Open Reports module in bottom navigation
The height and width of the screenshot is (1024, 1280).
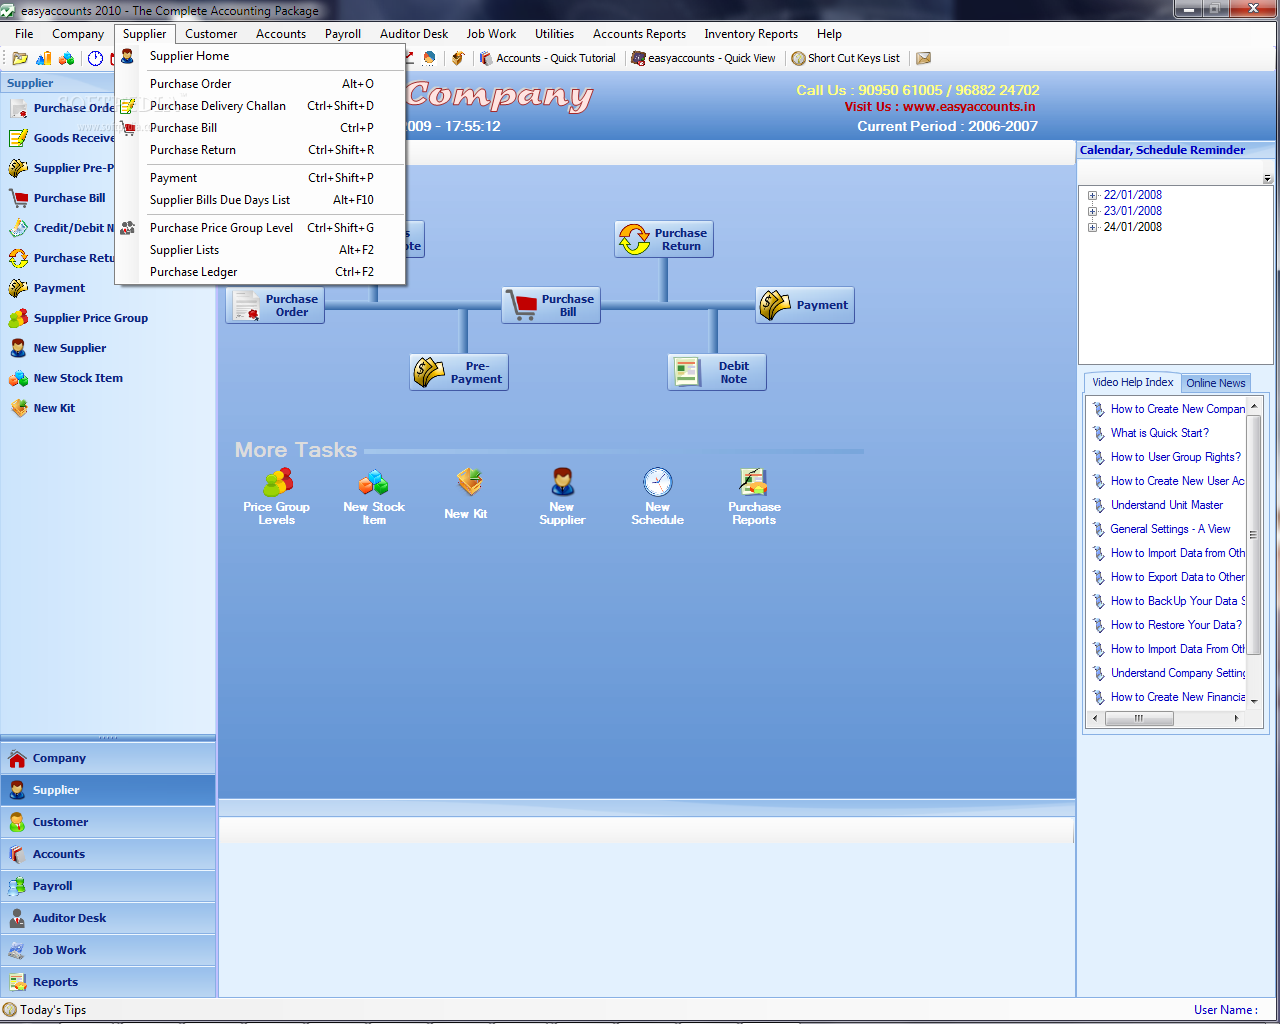pos(108,982)
